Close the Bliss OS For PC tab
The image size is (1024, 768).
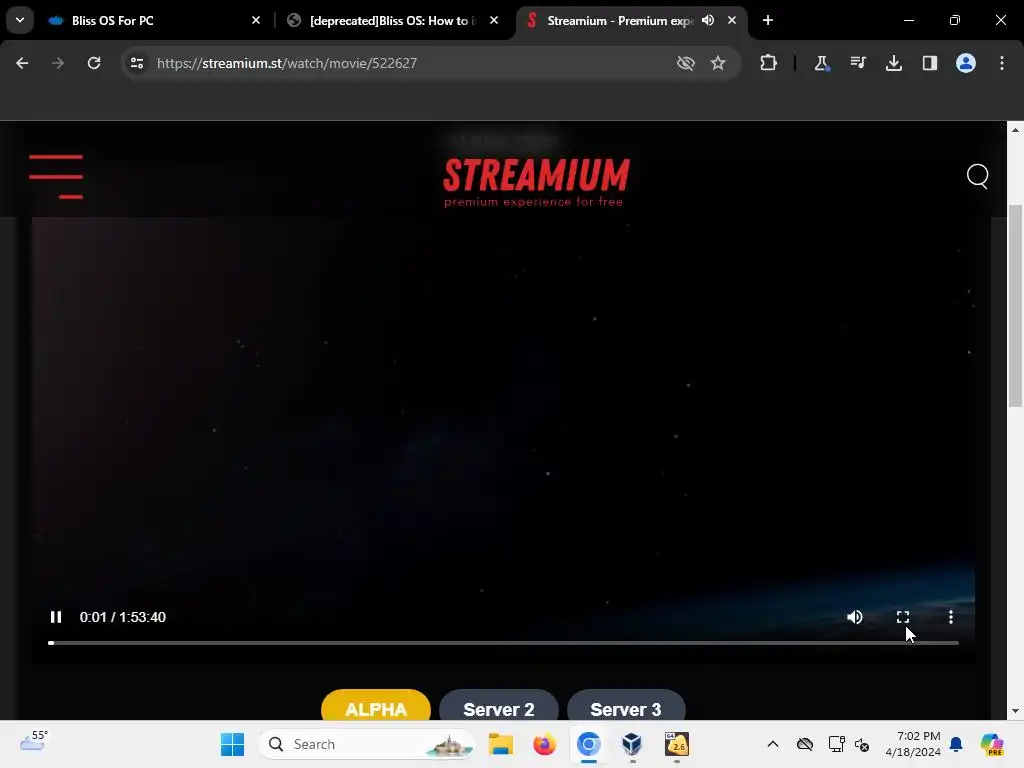pos(256,21)
